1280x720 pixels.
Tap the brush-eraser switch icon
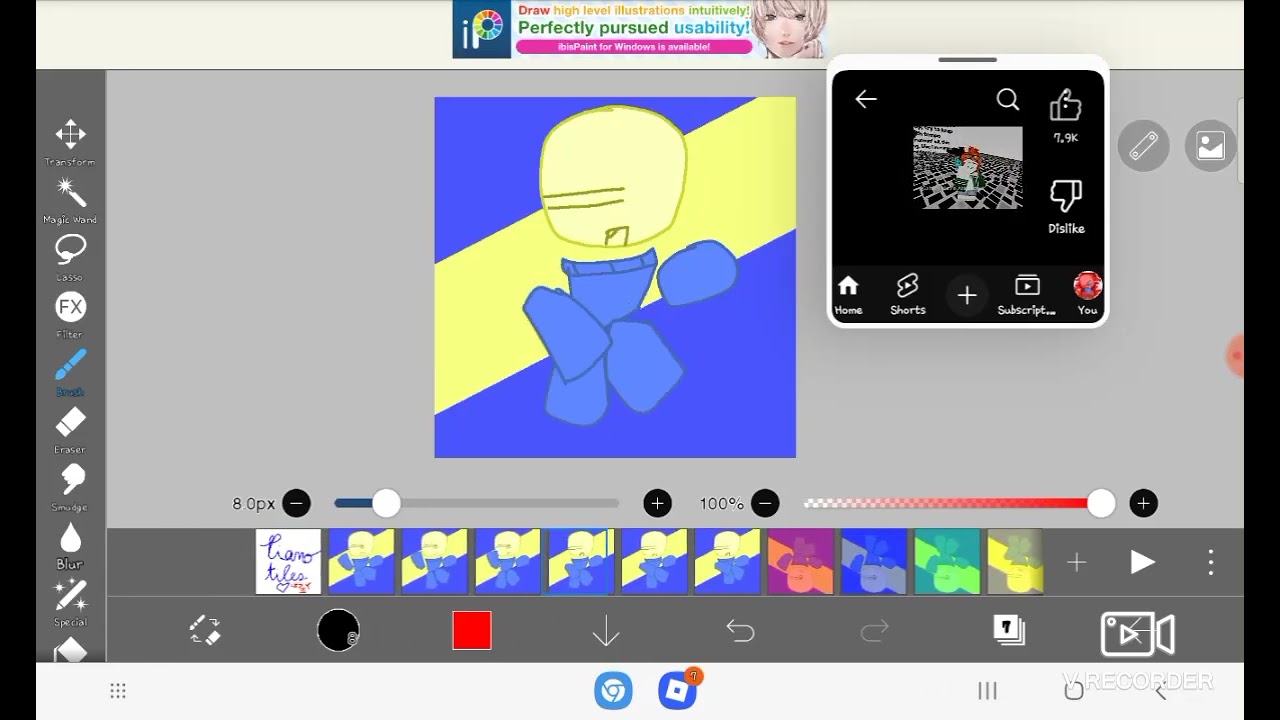coord(205,630)
